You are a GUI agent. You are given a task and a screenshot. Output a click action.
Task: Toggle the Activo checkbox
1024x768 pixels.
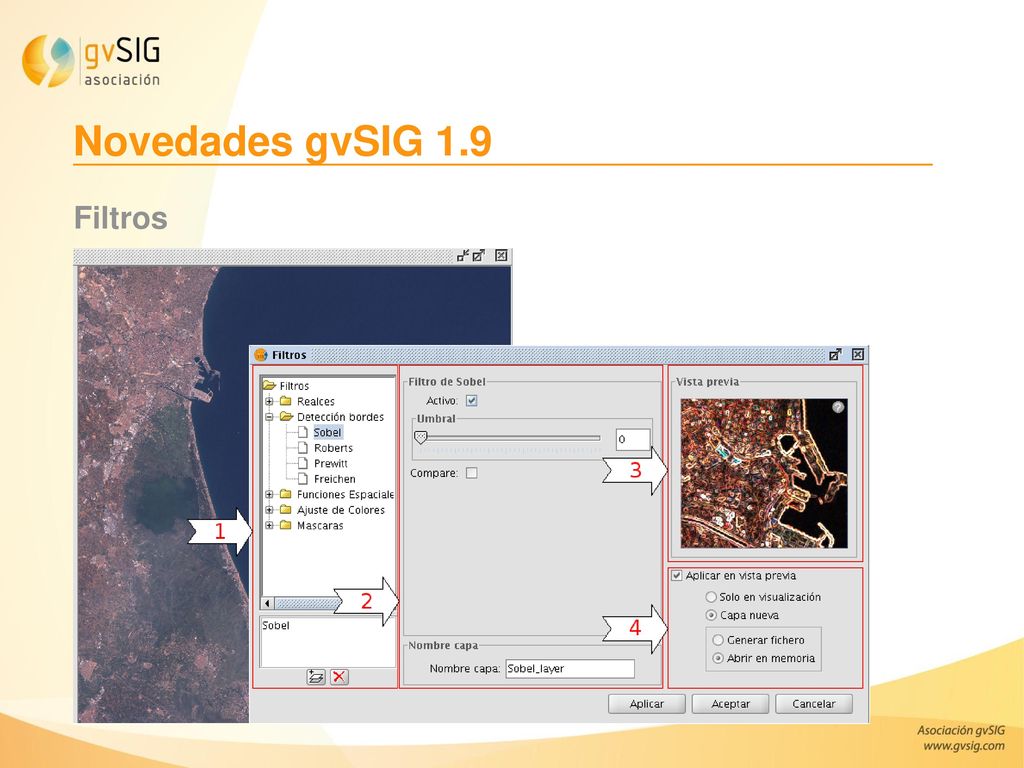pyautogui.click(x=472, y=400)
